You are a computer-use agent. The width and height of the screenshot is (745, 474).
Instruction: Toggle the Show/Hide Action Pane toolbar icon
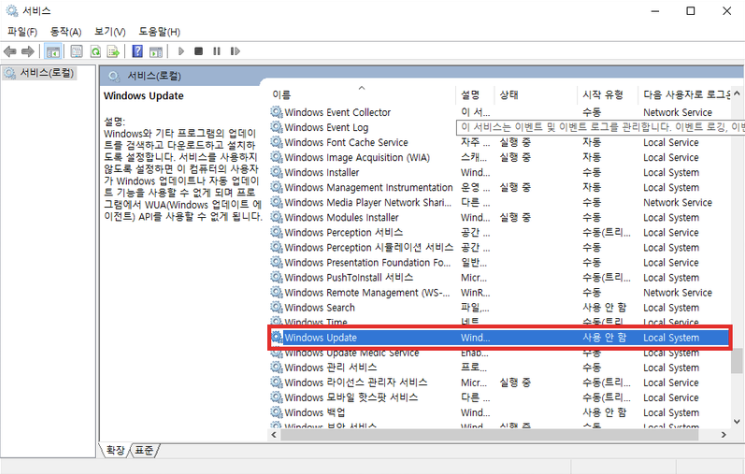pyautogui.click(x=156, y=51)
